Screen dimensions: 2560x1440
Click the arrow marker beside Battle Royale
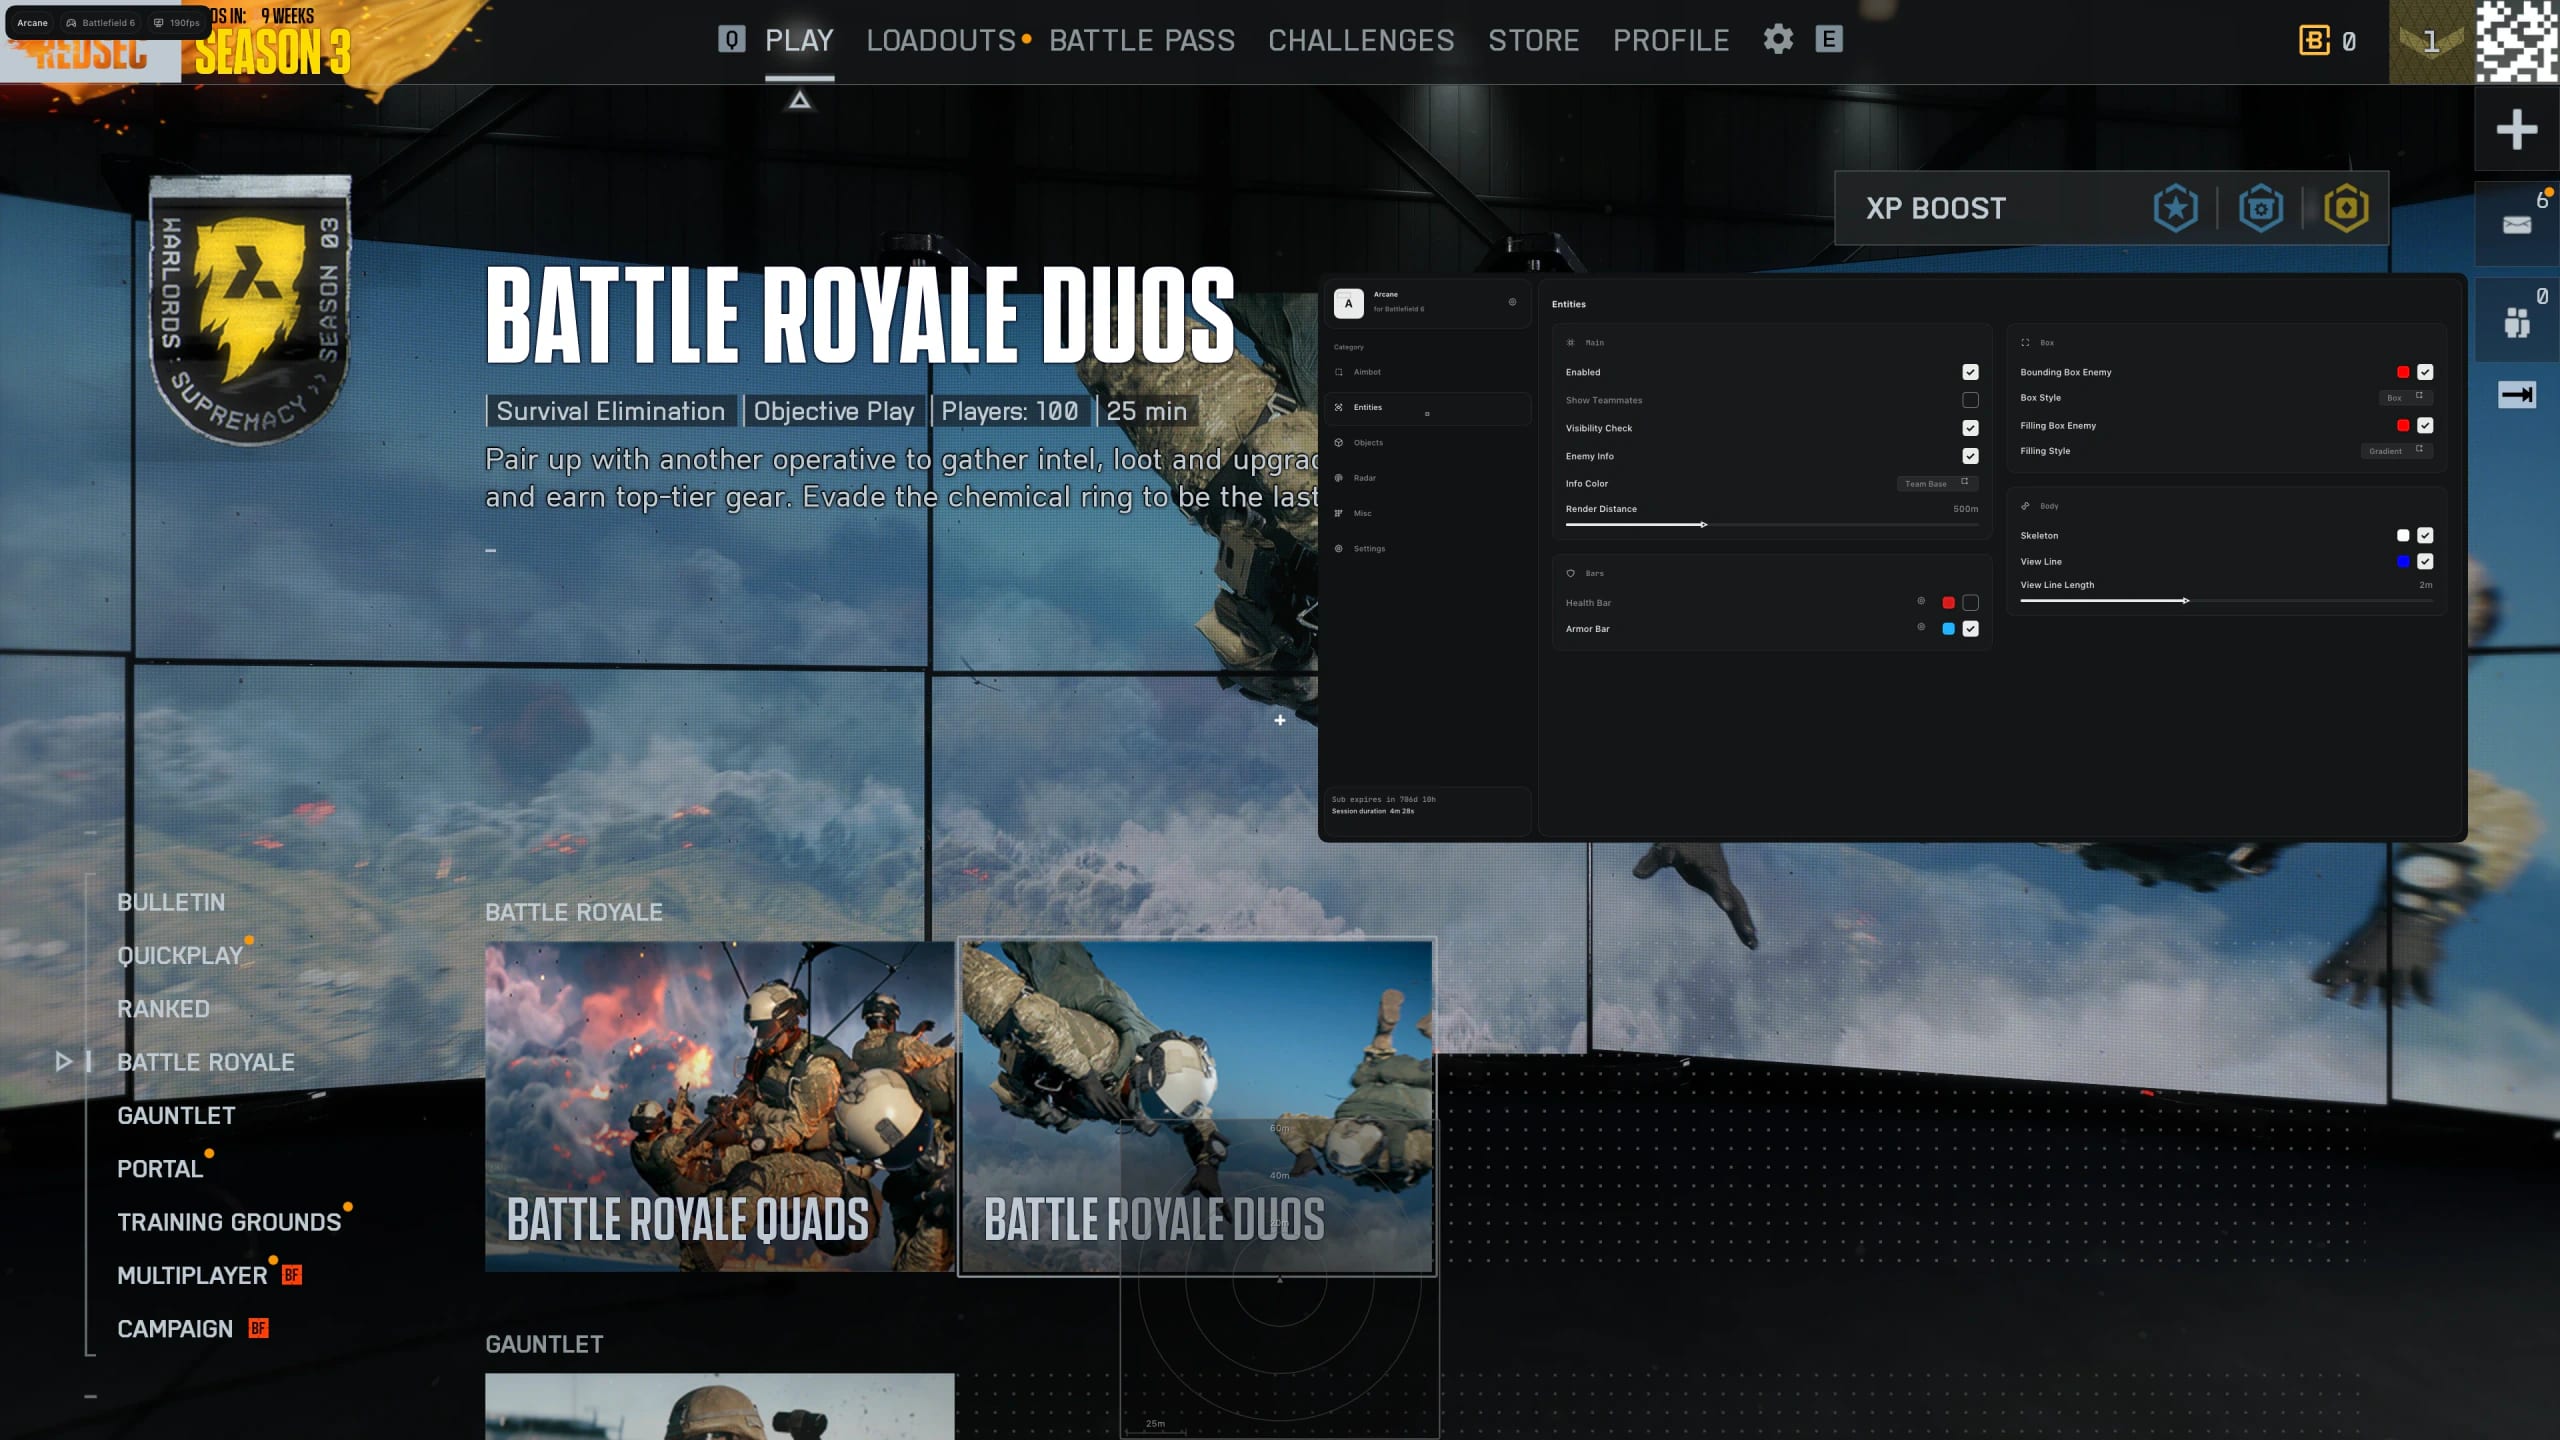(63, 1062)
